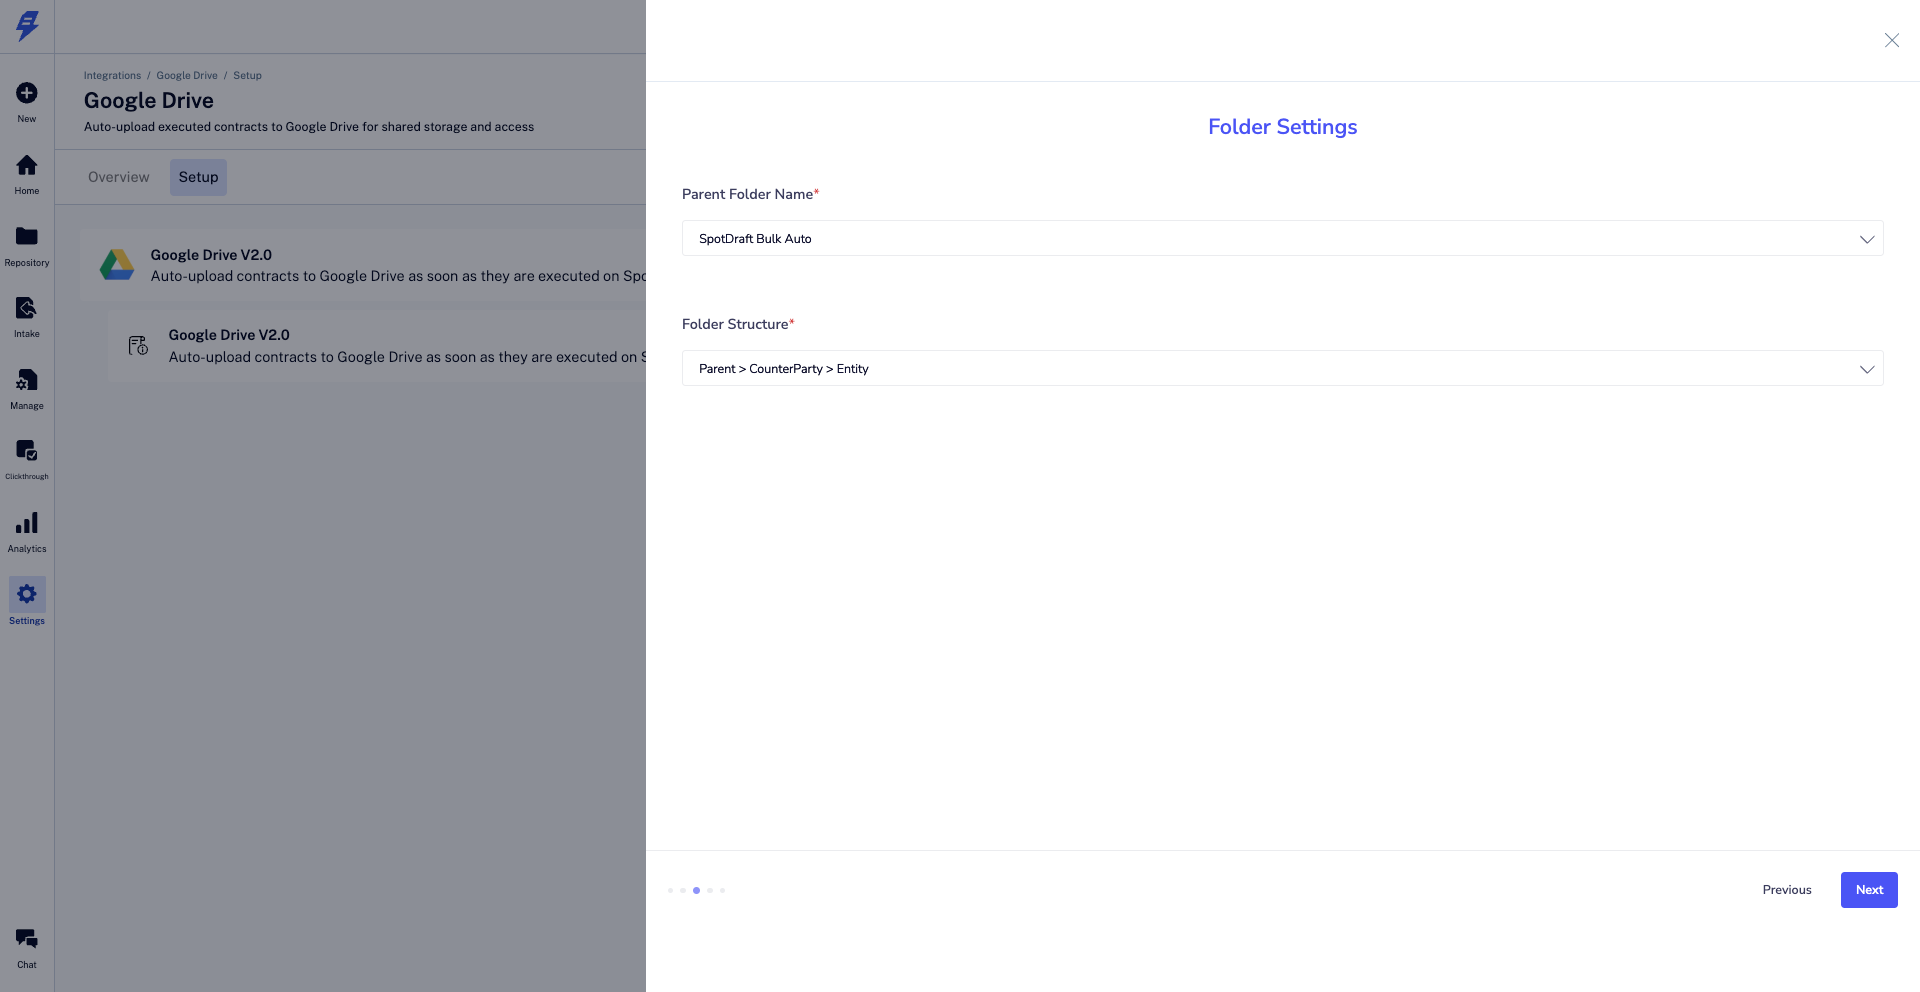Expand the Parent Folder Name dropdown

pyautogui.click(x=1283, y=238)
